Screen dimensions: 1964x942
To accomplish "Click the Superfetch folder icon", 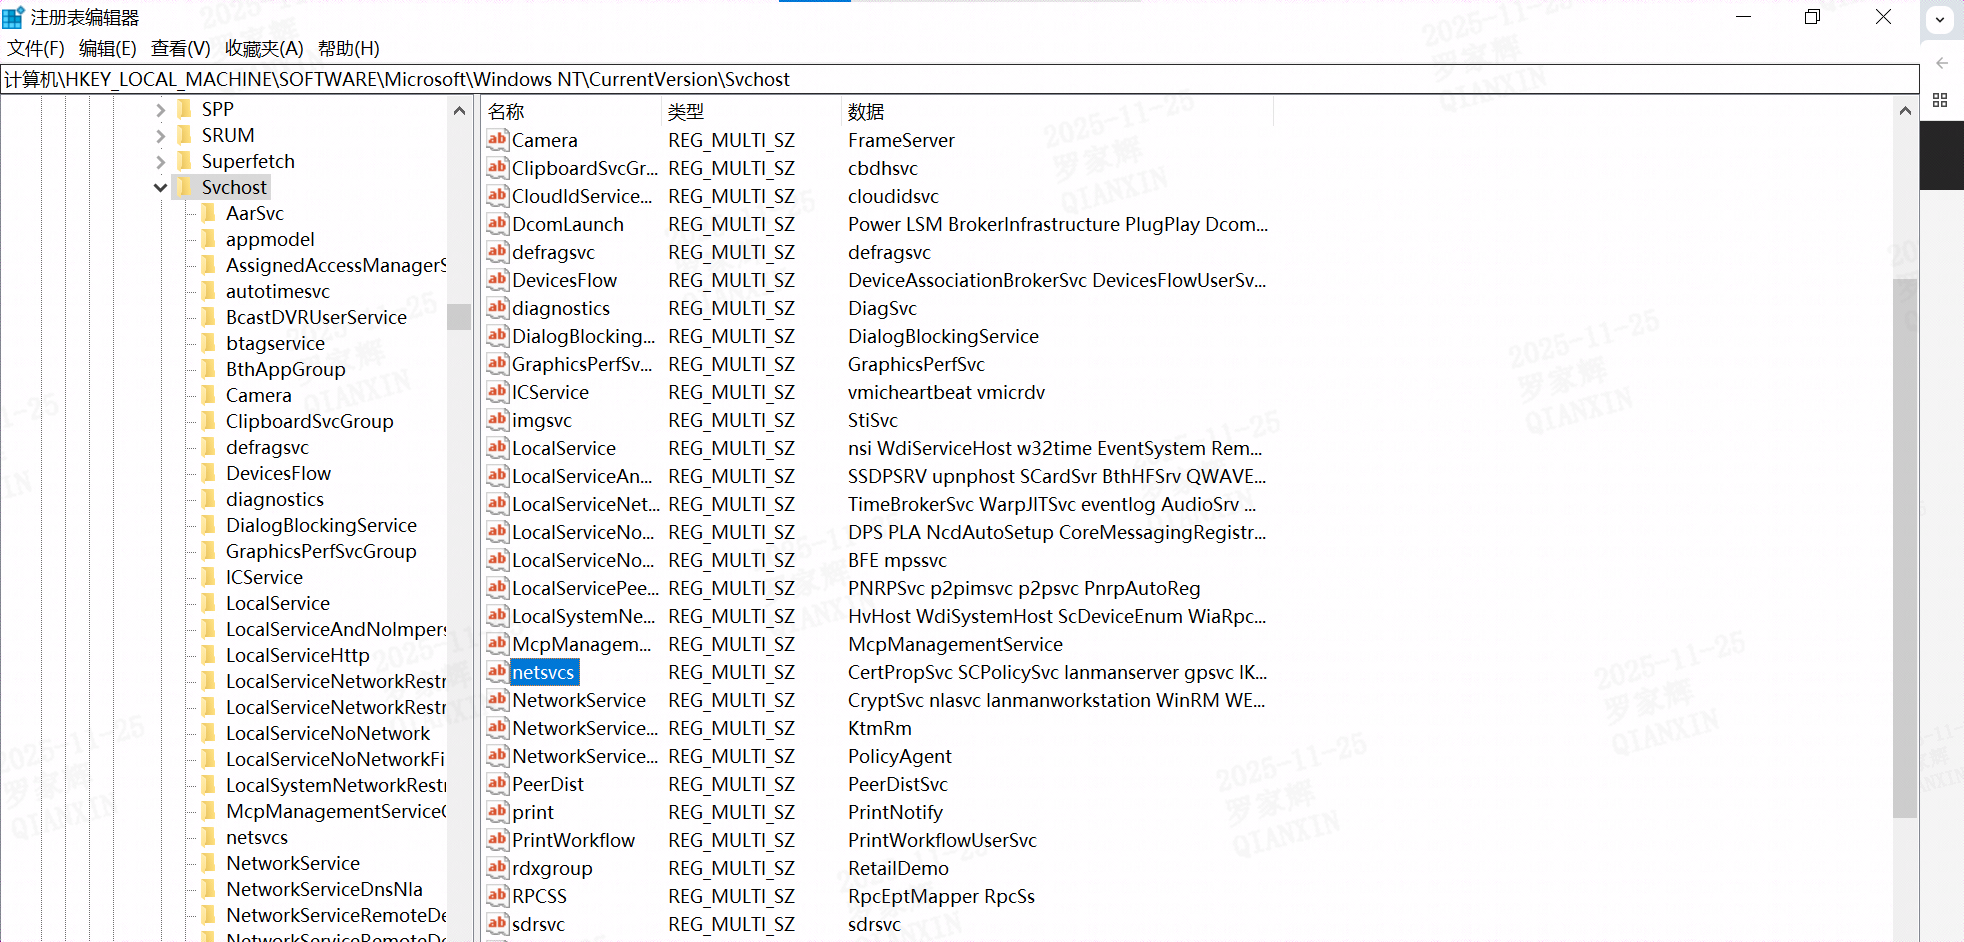I will click(x=185, y=161).
